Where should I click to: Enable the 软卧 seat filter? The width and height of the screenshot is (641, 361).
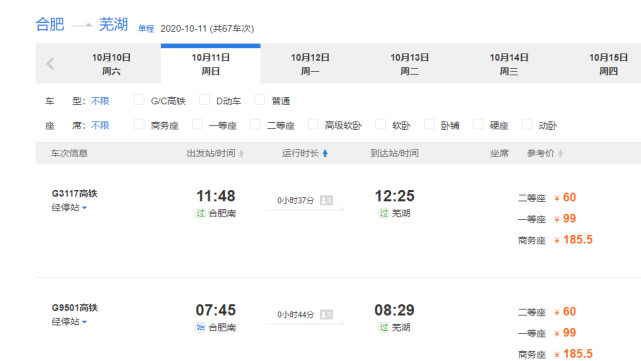pos(381,125)
